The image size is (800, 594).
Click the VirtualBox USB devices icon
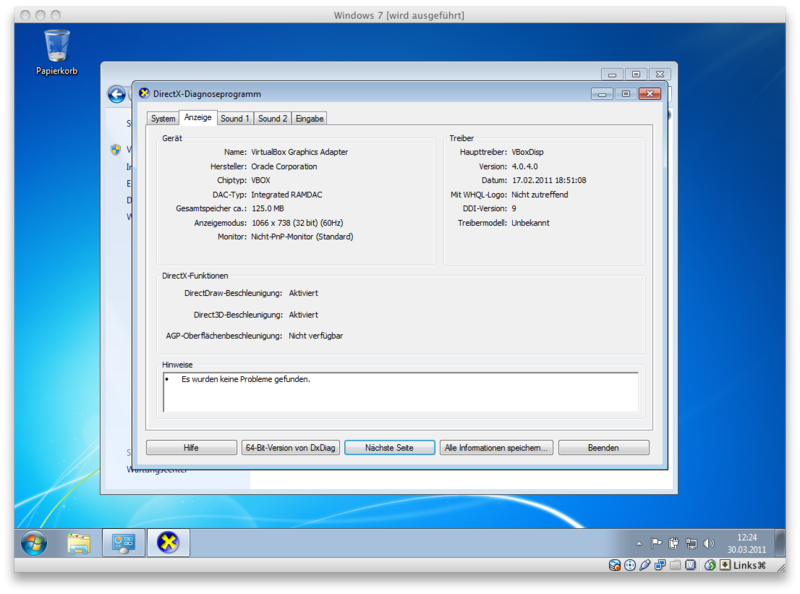tap(645, 565)
